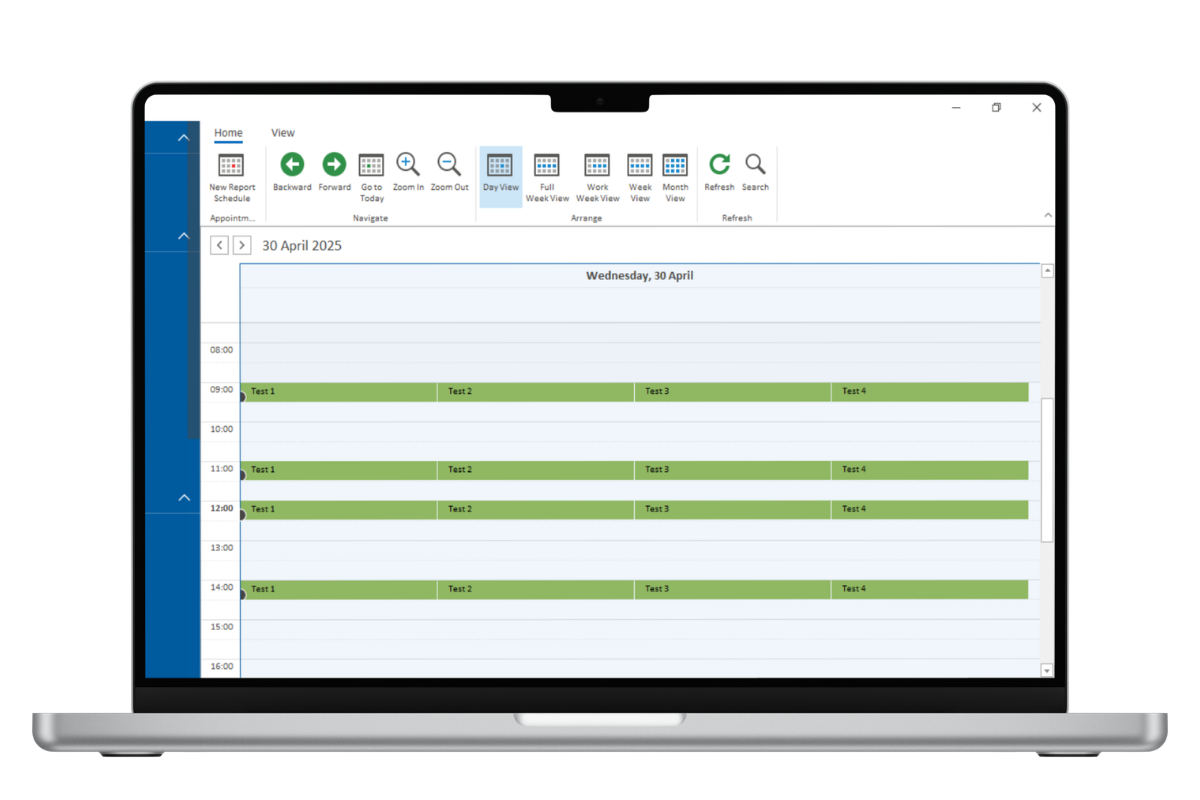The height and width of the screenshot is (800, 1200).
Task: Select Test 4 appointment at 14:00
Action: [930, 590]
